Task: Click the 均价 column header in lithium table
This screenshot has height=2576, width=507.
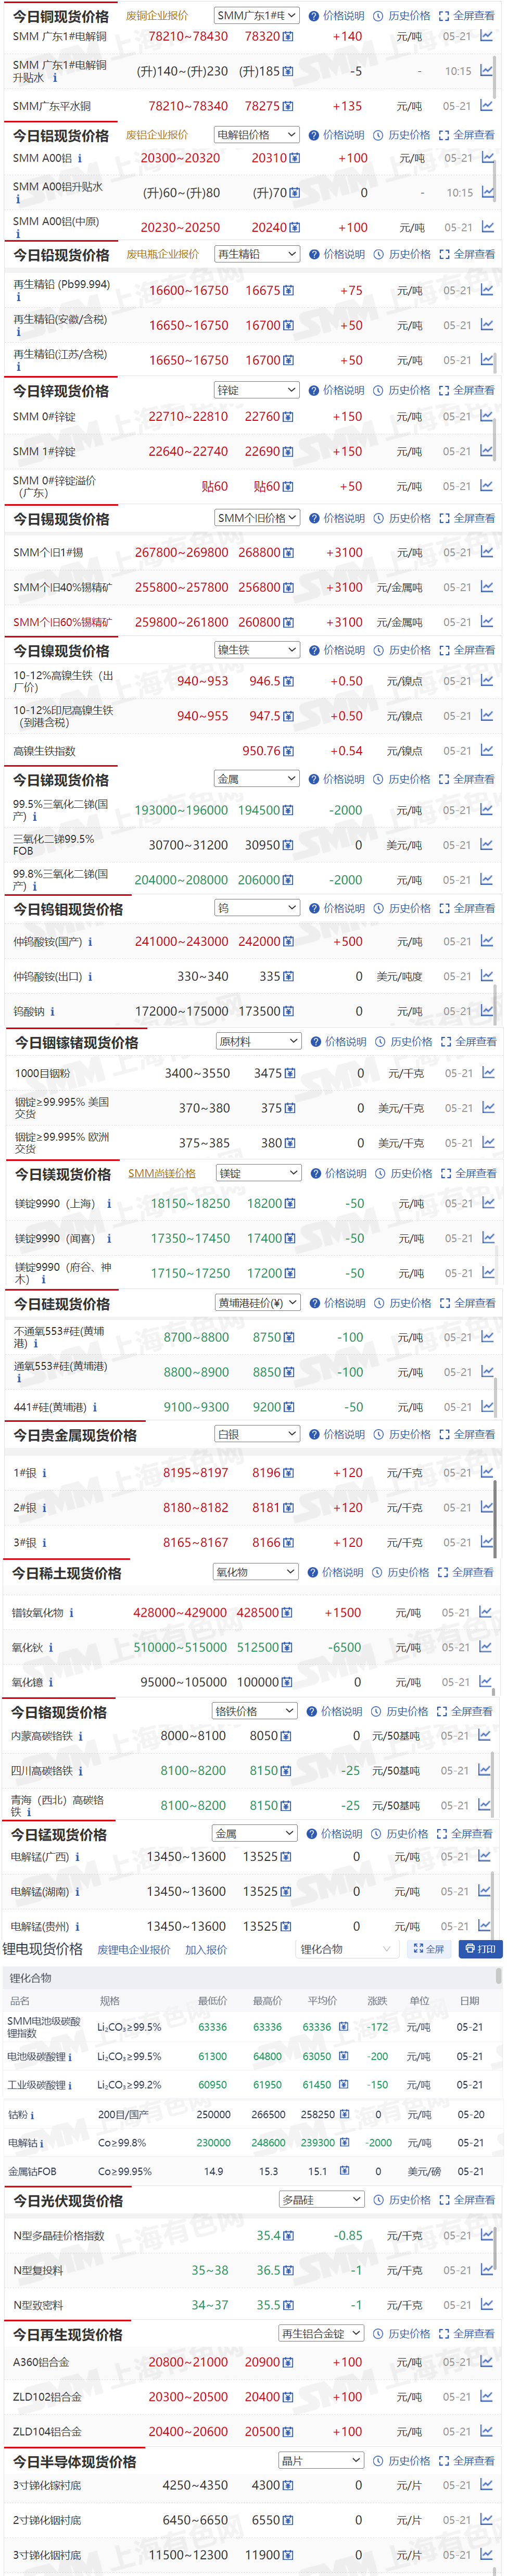Action: [323, 2002]
